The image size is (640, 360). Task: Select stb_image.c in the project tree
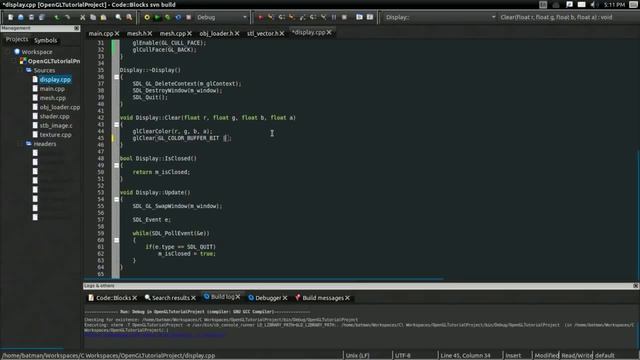tap(56, 125)
